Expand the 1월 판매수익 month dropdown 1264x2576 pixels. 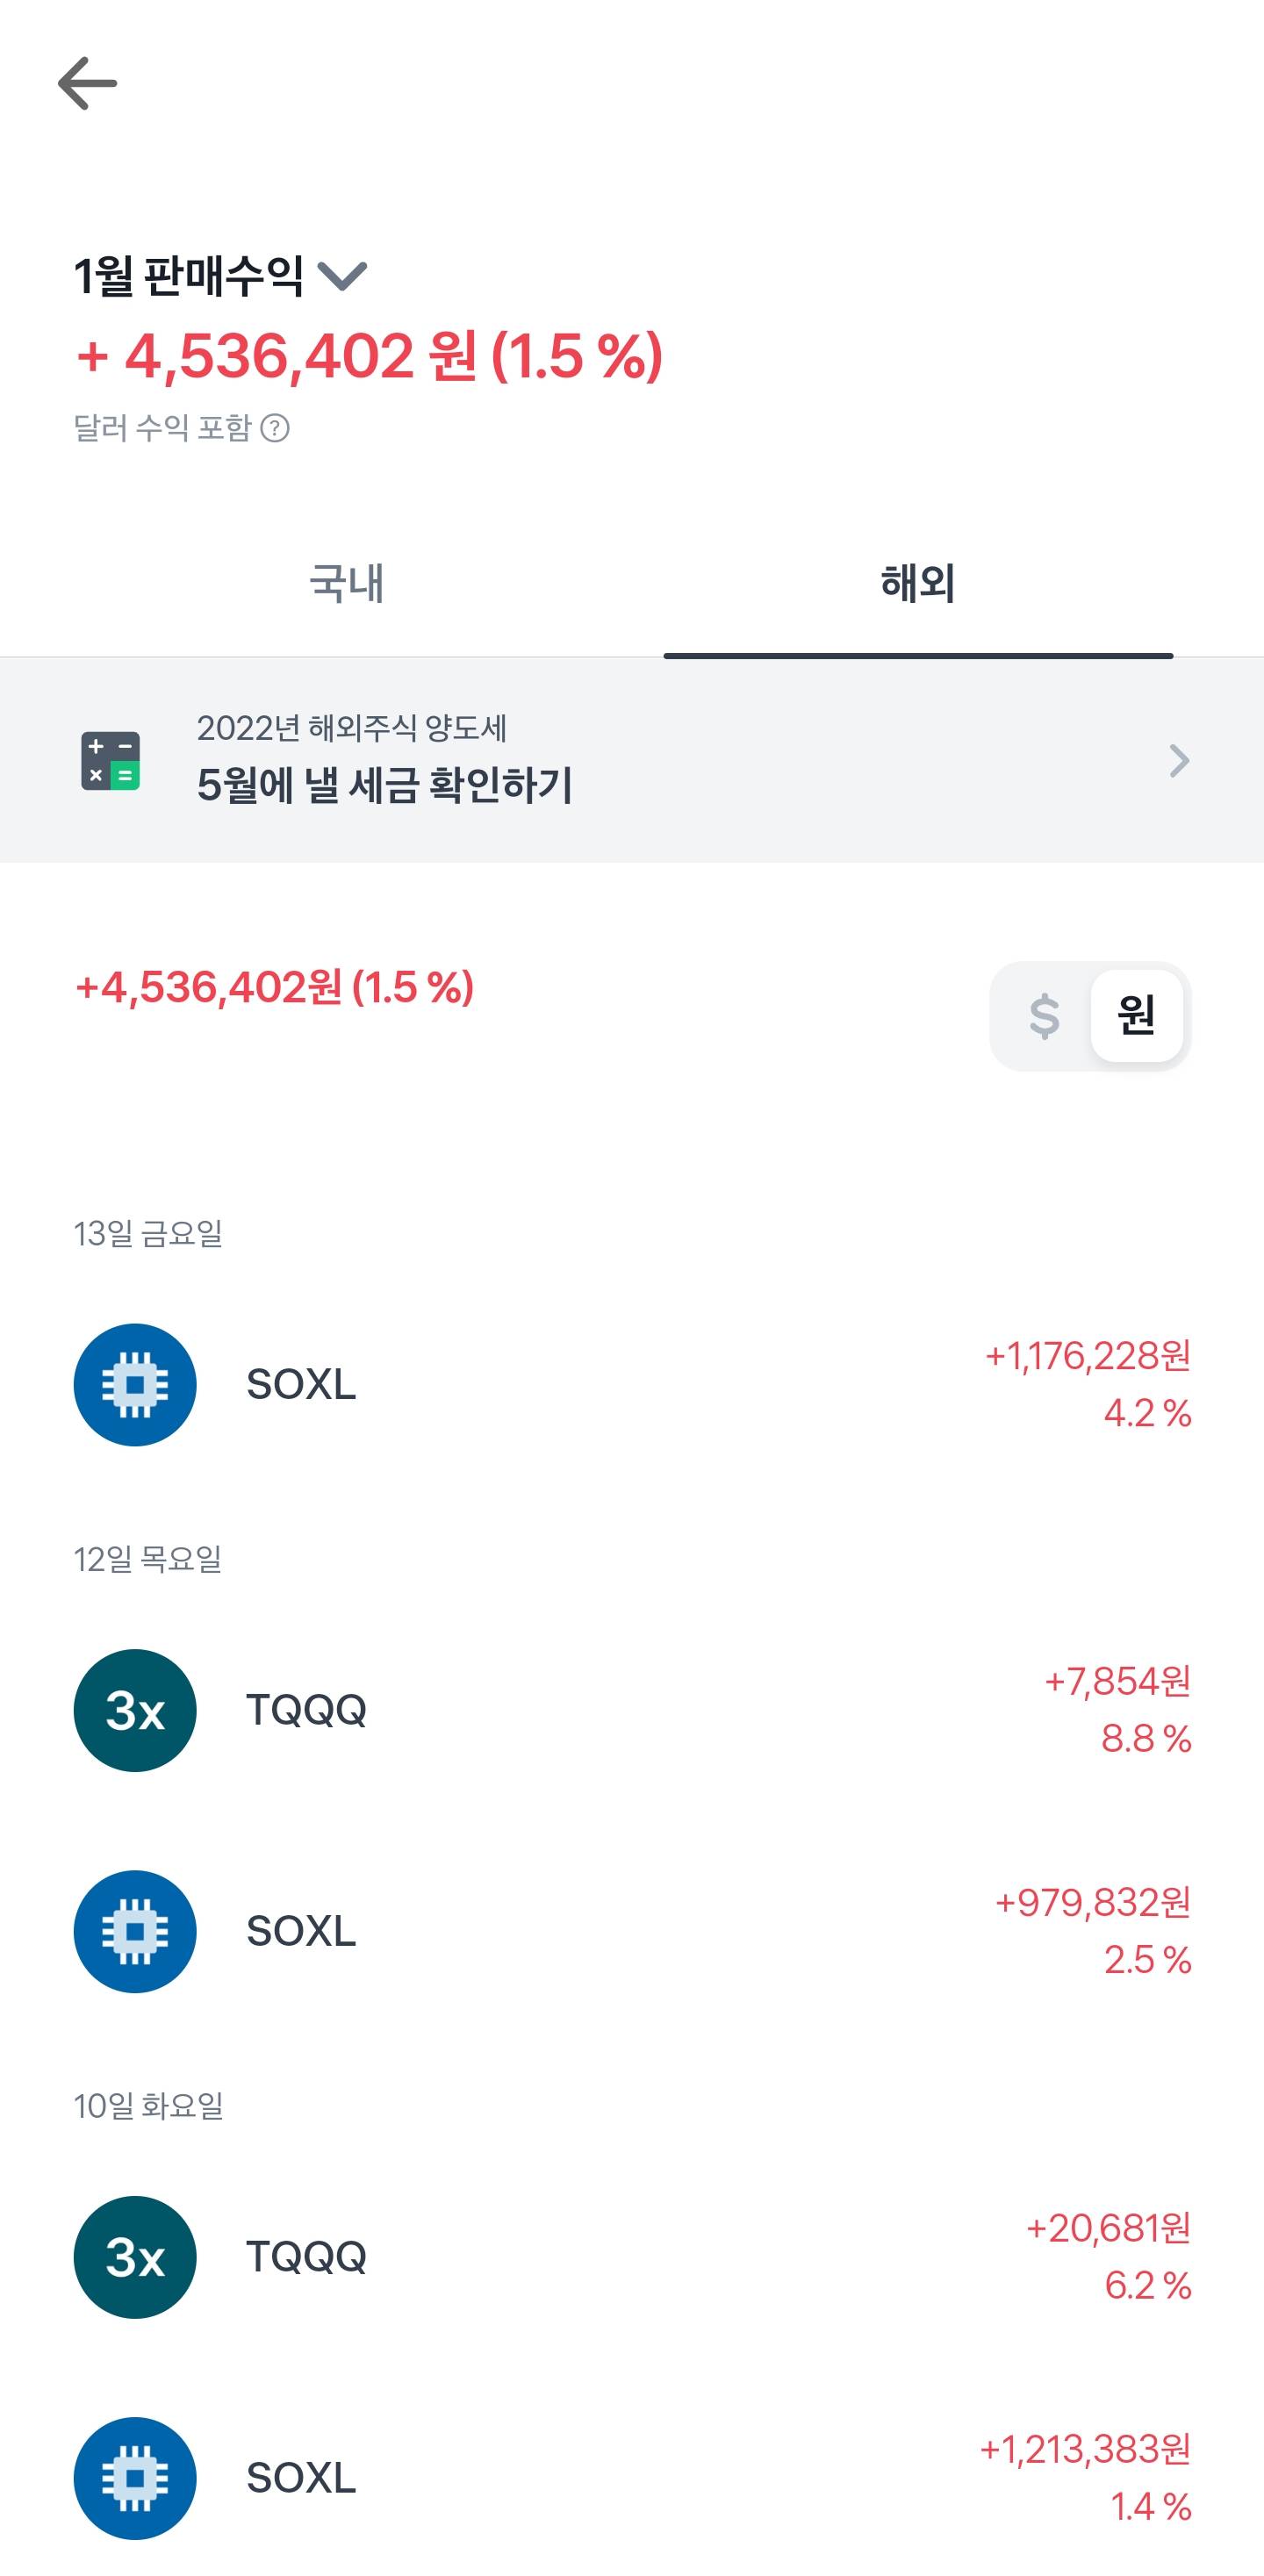342,275
